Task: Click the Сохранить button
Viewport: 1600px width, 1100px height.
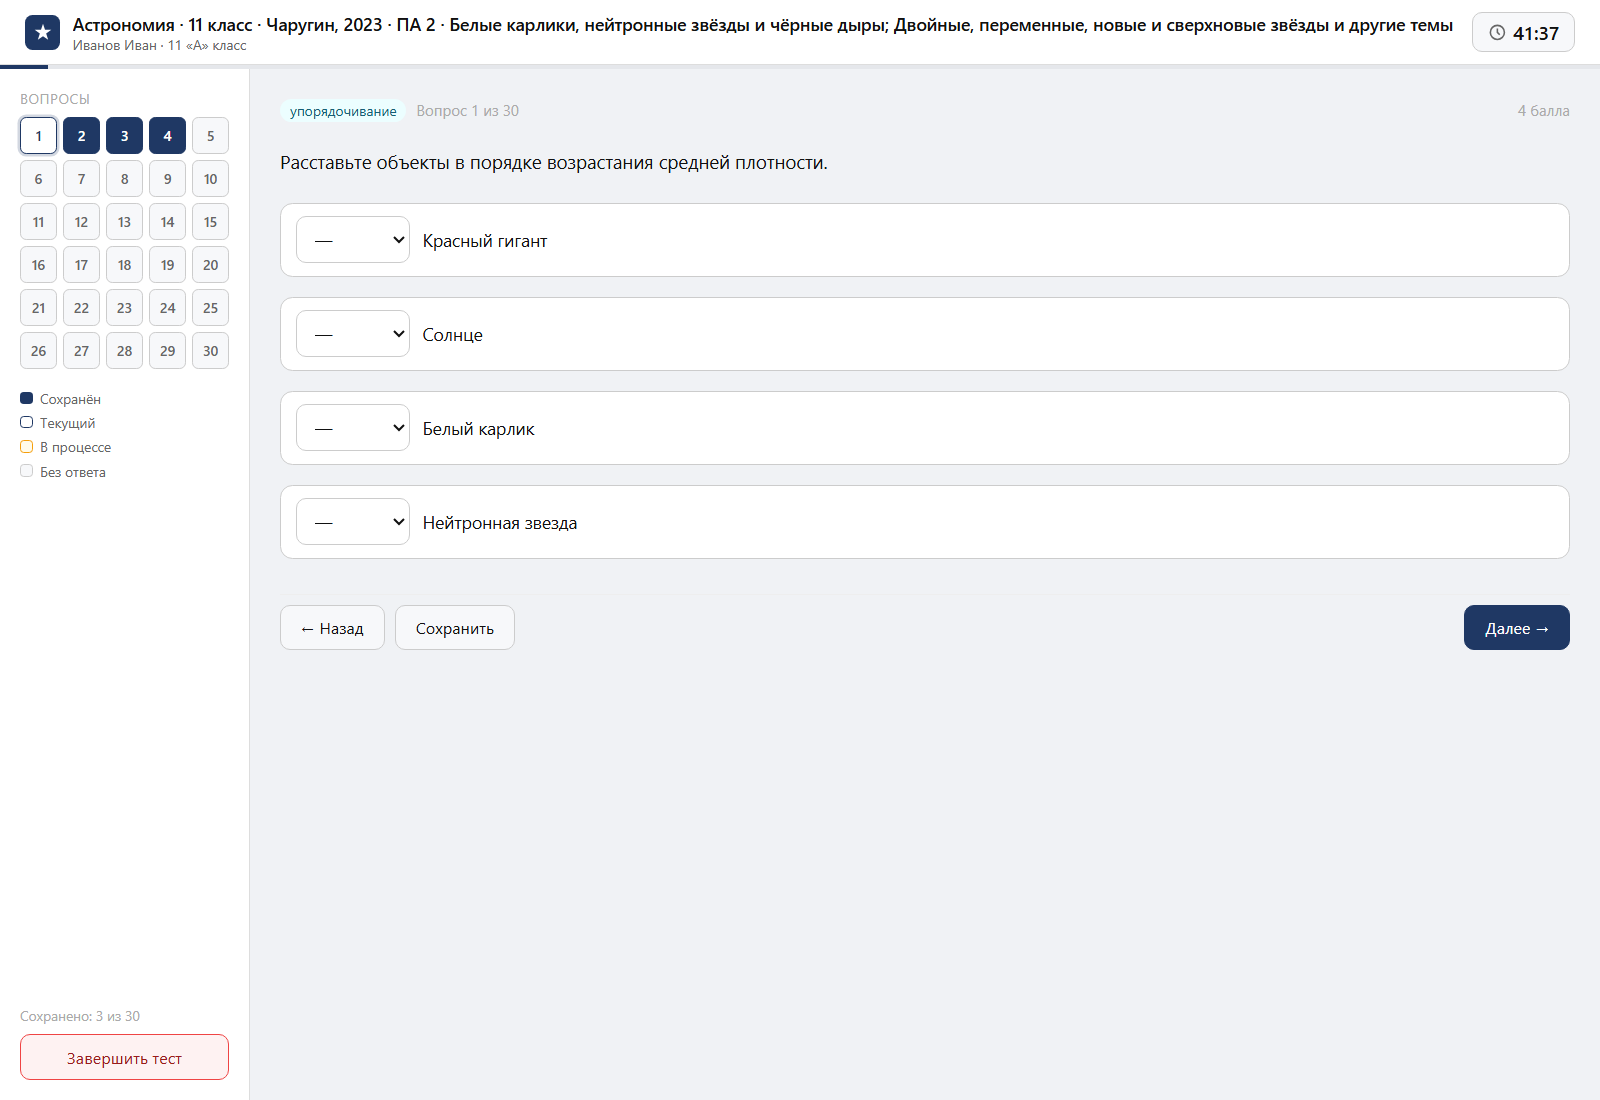Action: coord(455,628)
